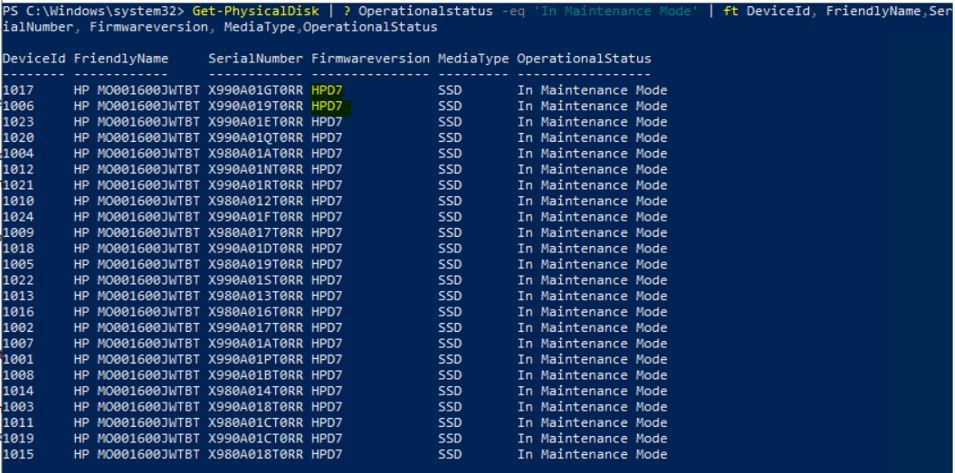This screenshot has width=955, height=473.
Task: Select the DeviceId column header
Action: point(34,58)
